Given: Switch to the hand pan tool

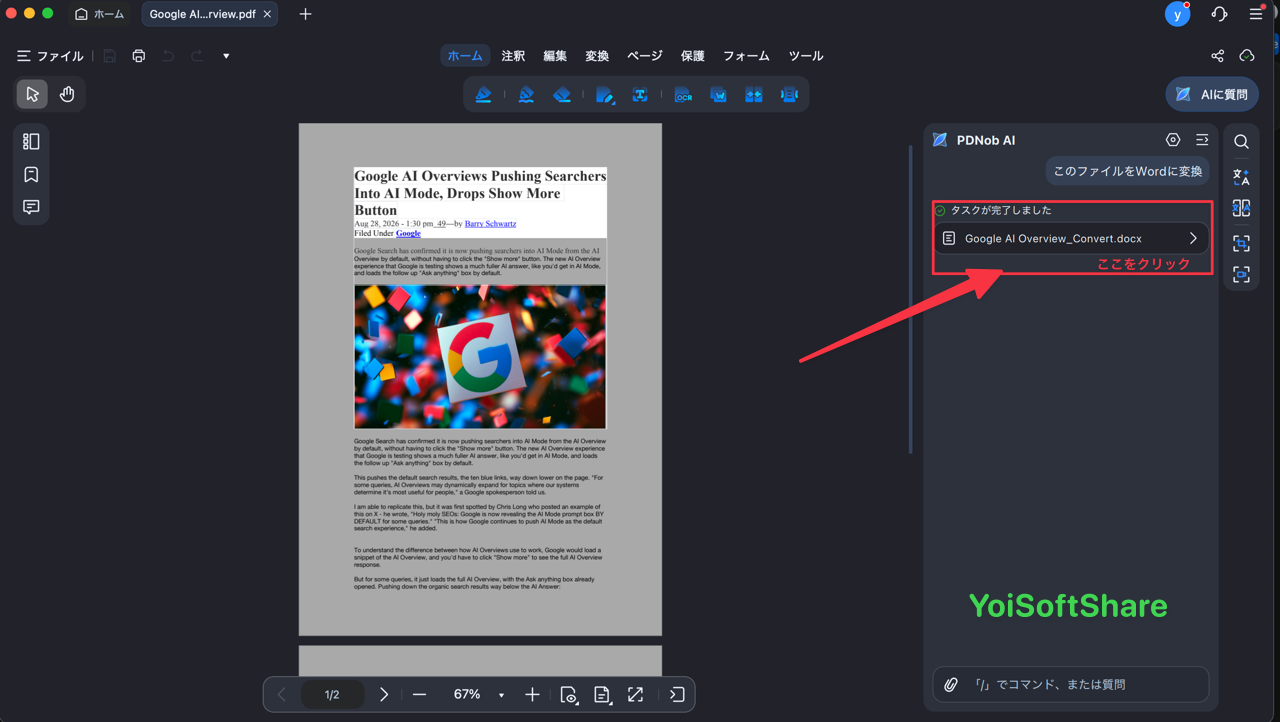Looking at the screenshot, I should (67, 94).
